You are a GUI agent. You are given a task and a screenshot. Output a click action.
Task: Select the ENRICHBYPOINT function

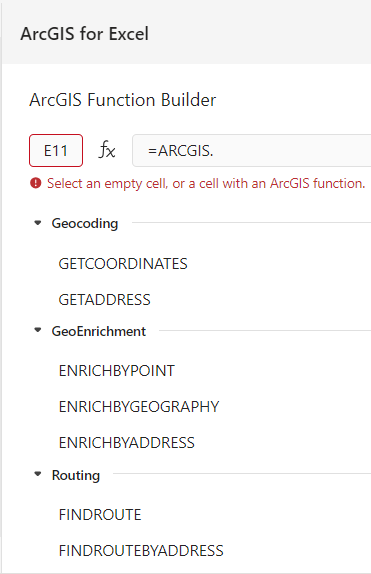click(x=117, y=371)
